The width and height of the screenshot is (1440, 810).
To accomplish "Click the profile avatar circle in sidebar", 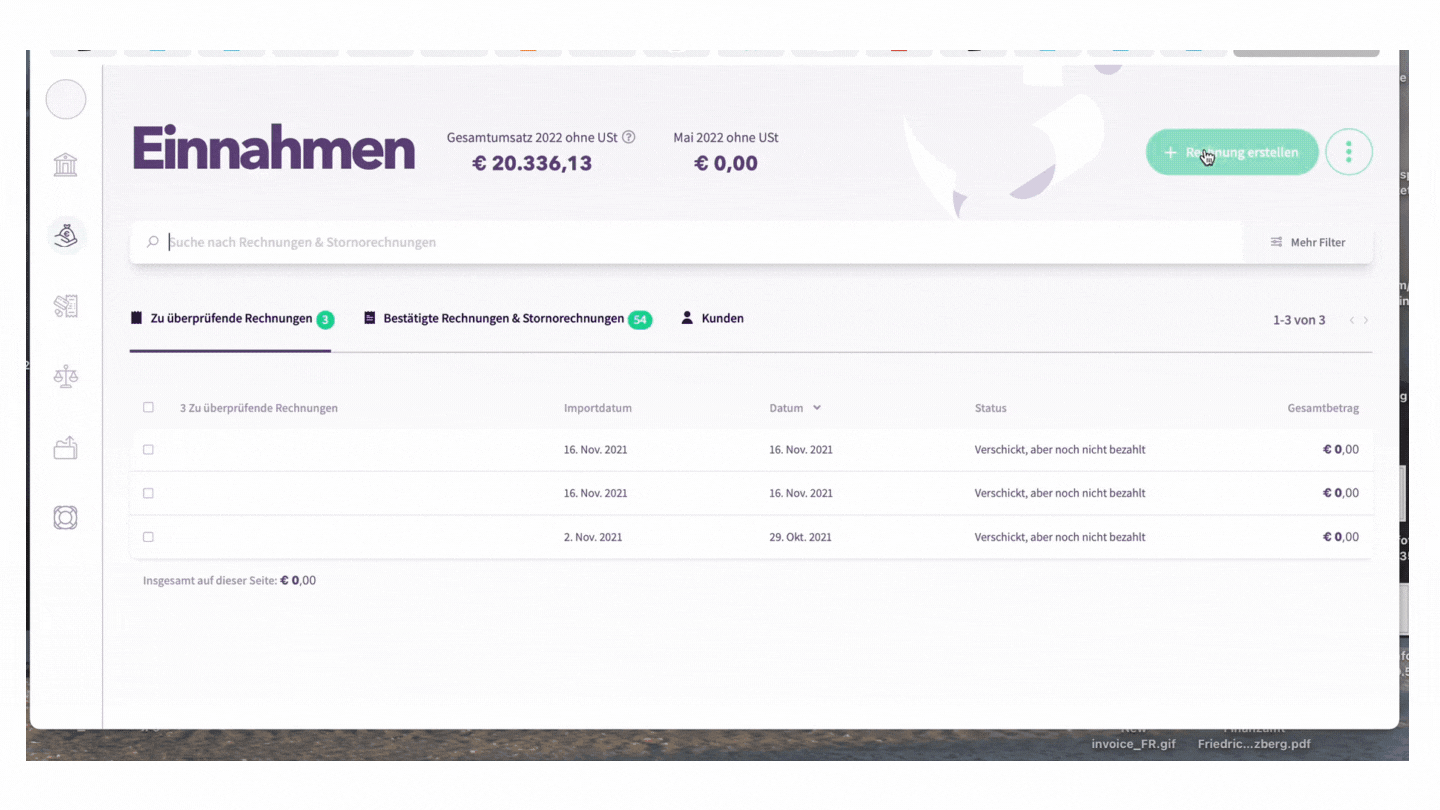I will tap(66, 100).
